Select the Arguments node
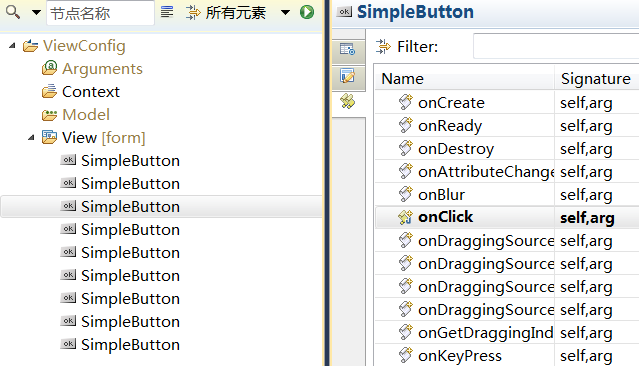 [x=102, y=69]
